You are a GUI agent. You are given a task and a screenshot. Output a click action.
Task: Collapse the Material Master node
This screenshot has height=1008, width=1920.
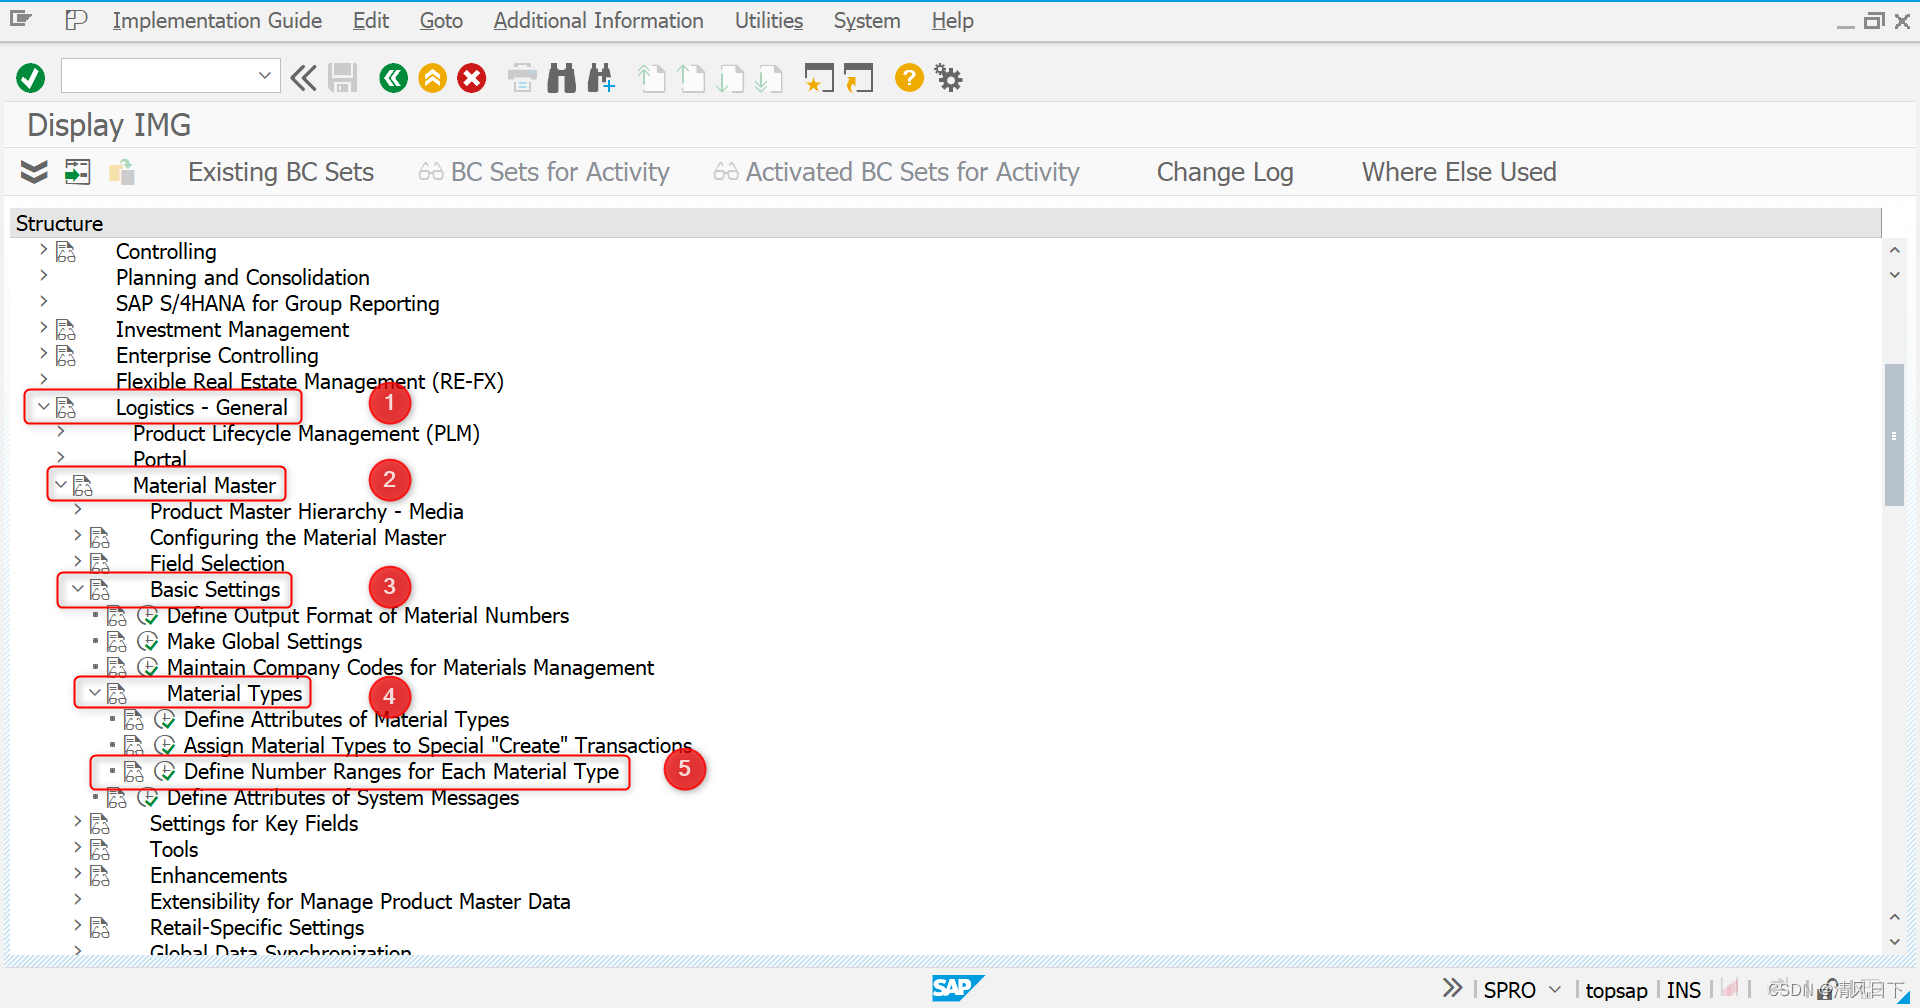click(61, 485)
